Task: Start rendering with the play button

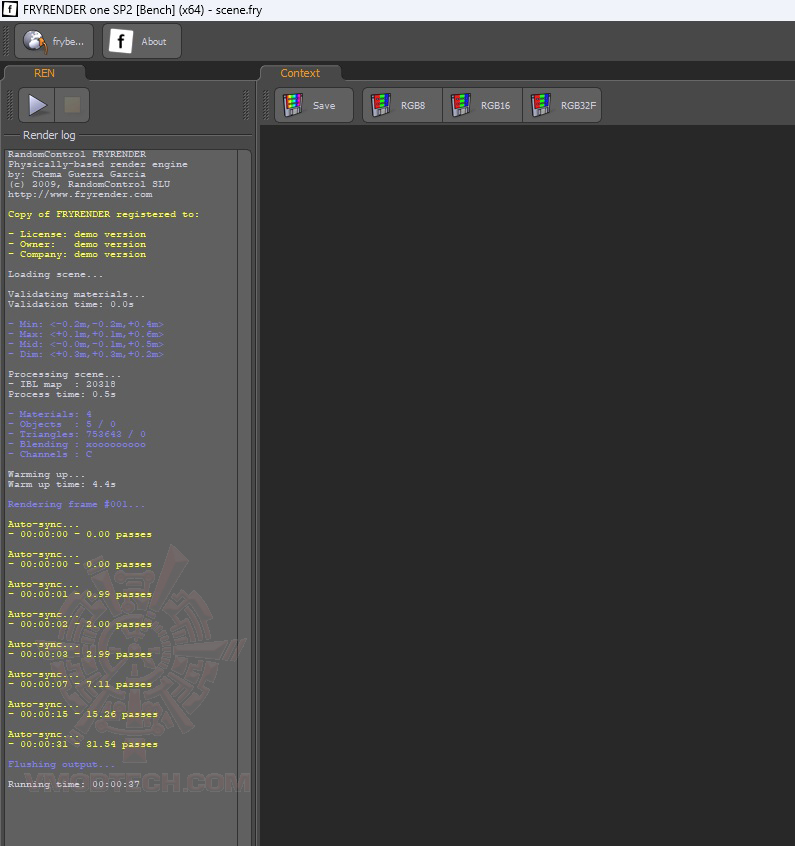Action: click(x=37, y=105)
